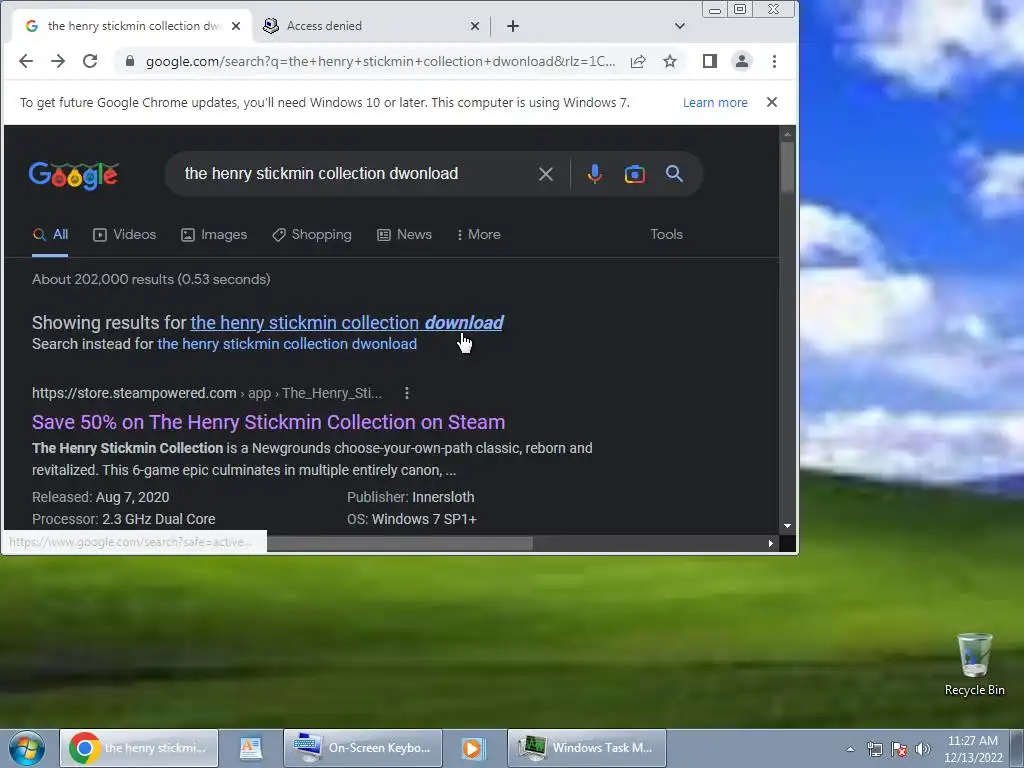Click the 'Released: Aug 7, 2020' text
This screenshot has width=1024, height=768.
point(101,498)
